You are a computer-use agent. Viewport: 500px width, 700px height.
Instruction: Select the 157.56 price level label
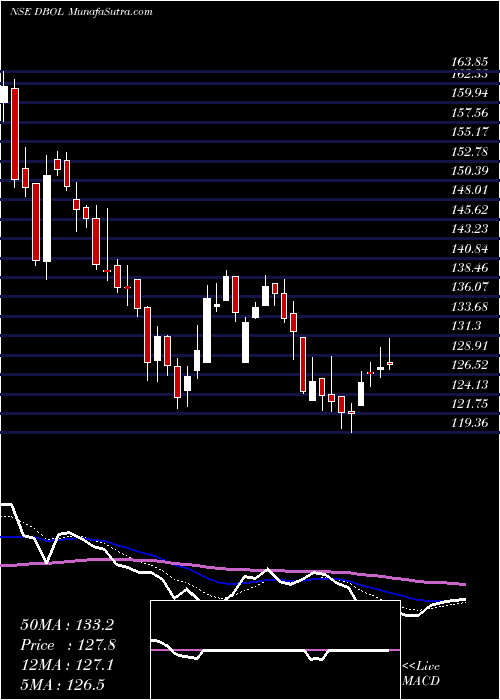470,113
